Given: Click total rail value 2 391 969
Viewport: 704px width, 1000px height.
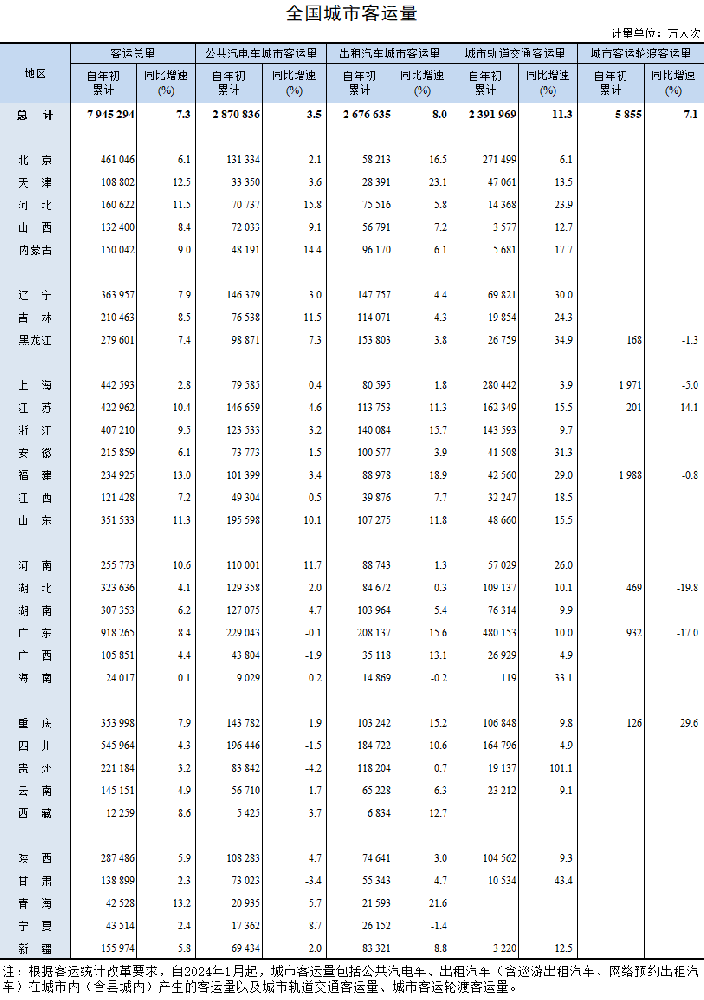Looking at the screenshot, I should 493,114.
